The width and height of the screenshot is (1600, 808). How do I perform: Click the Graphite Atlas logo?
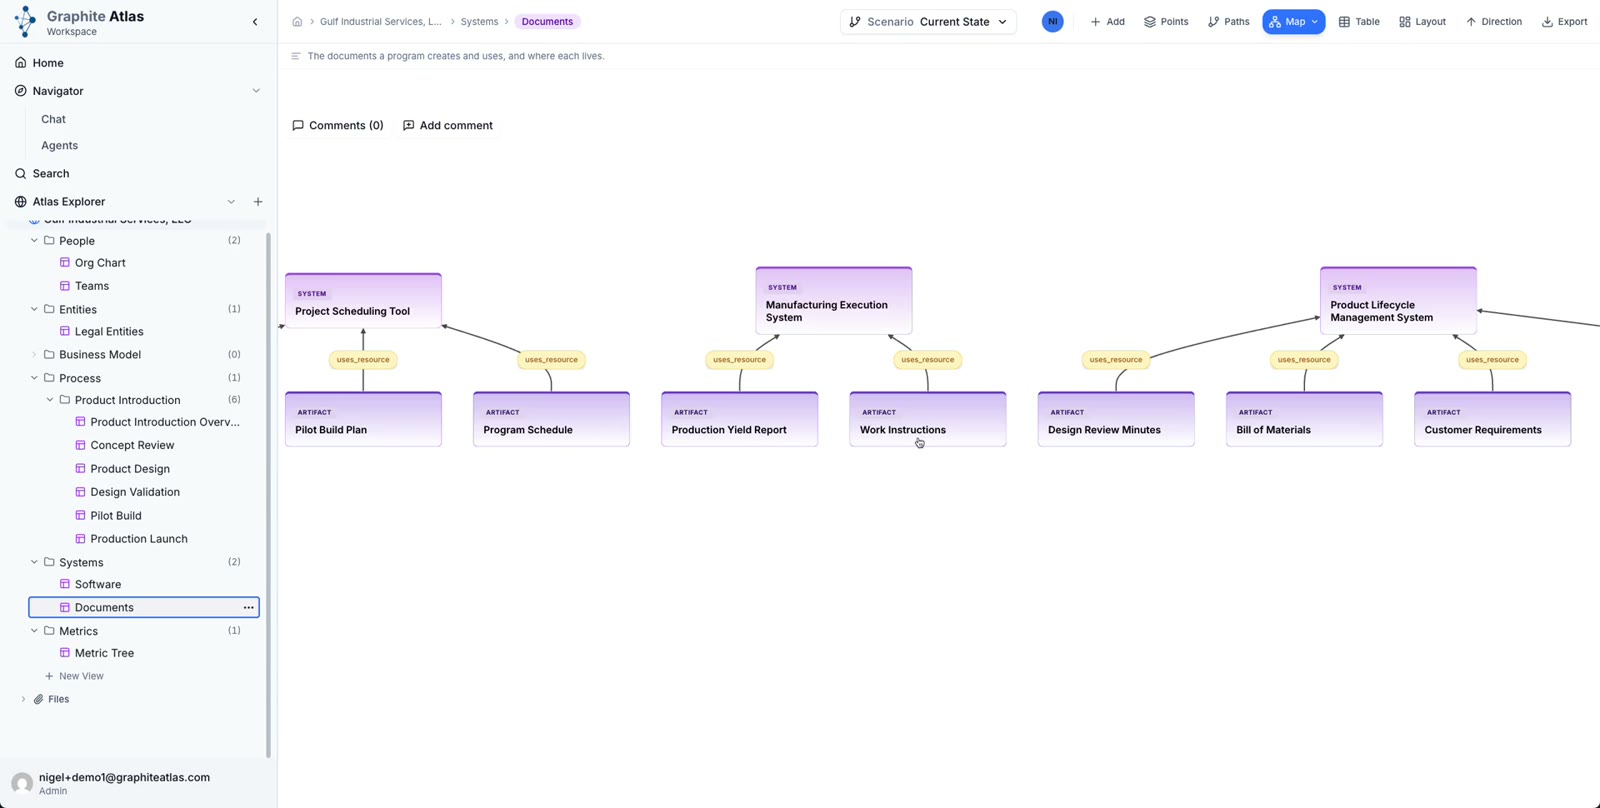coord(25,22)
